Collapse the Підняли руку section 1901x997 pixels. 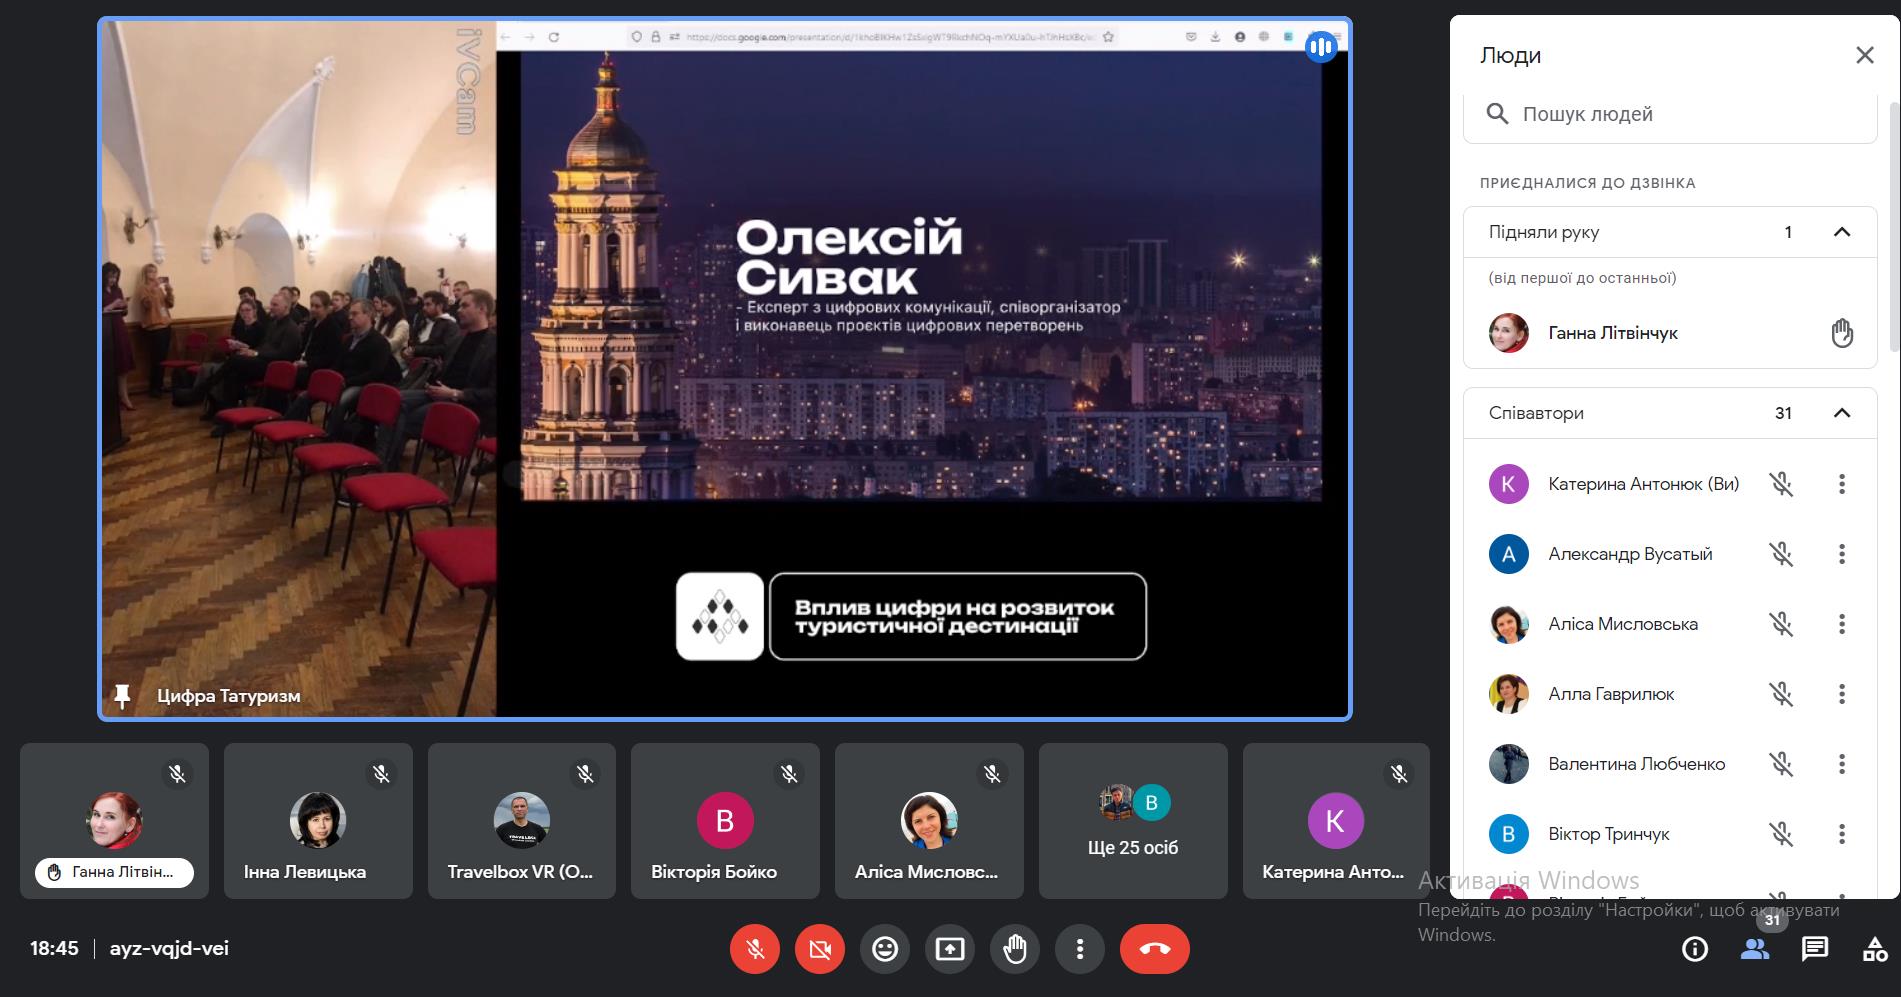[x=1841, y=232]
